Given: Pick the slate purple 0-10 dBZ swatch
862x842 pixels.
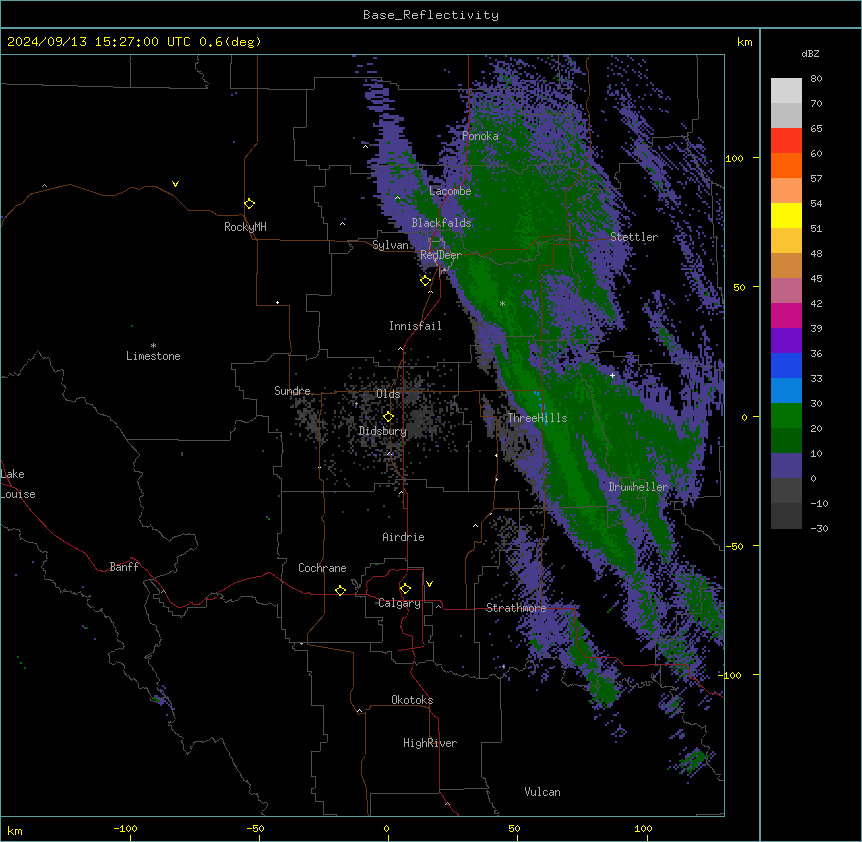Looking at the screenshot, I should (786, 466).
